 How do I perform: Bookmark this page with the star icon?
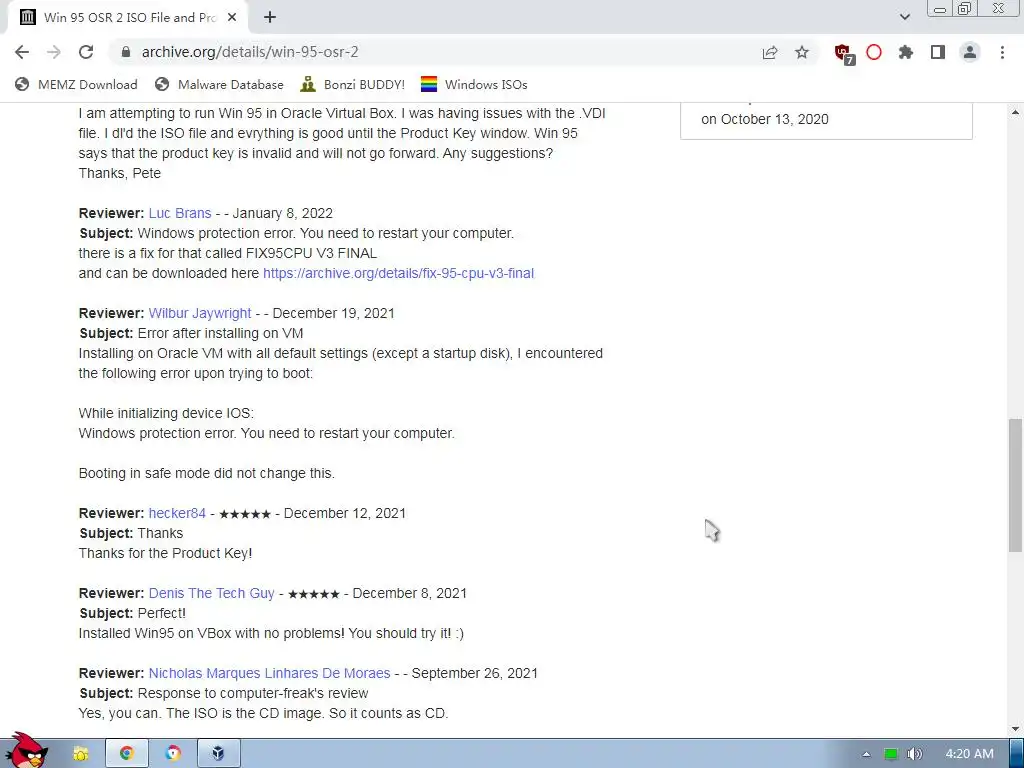(x=802, y=52)
